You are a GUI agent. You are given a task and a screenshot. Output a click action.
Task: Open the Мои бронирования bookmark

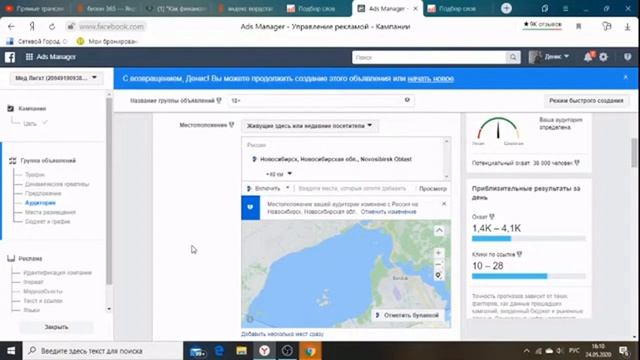[x=108, y=41]
